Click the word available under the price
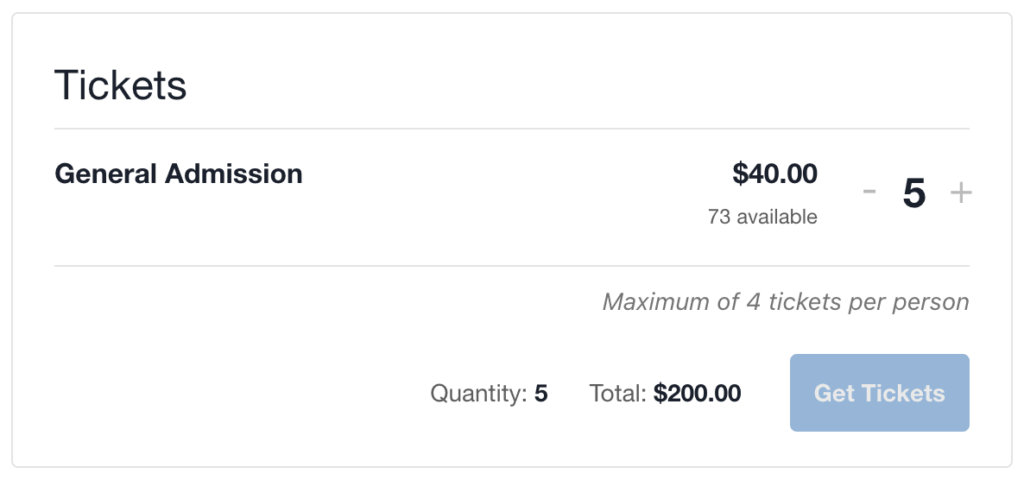The height and width of the screenshot is (480, 1024). pos(777,217)
